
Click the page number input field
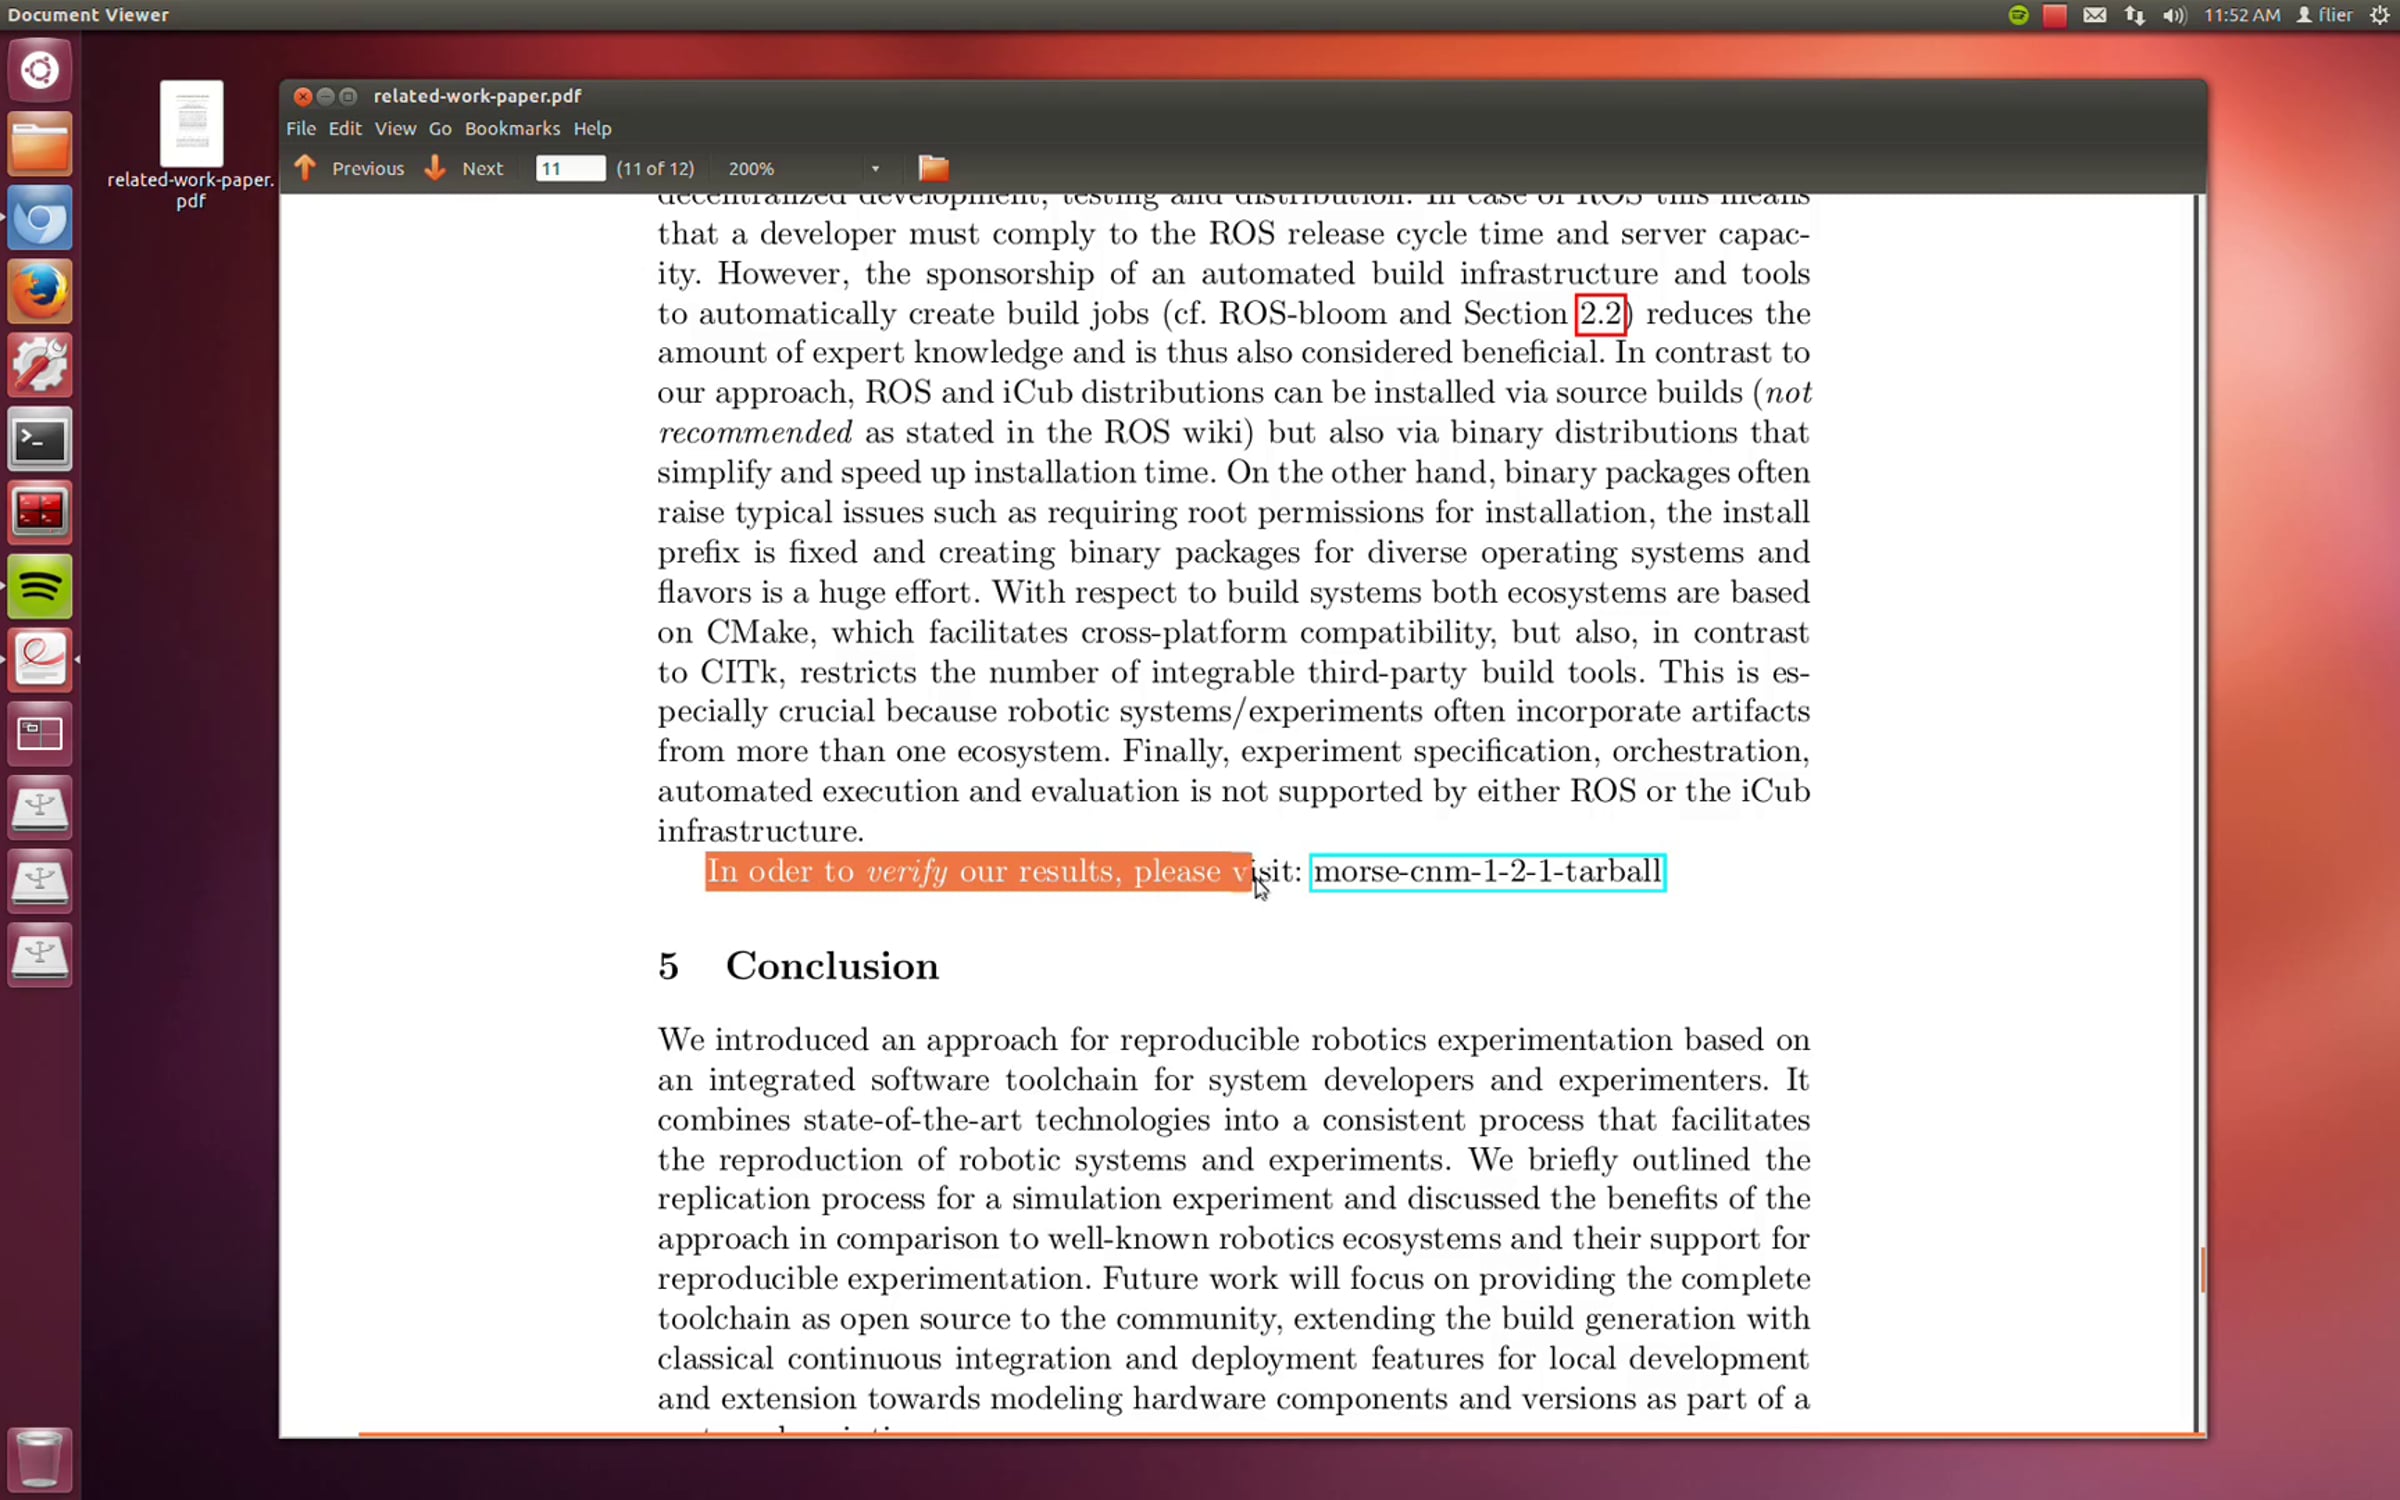click(569, 169)
